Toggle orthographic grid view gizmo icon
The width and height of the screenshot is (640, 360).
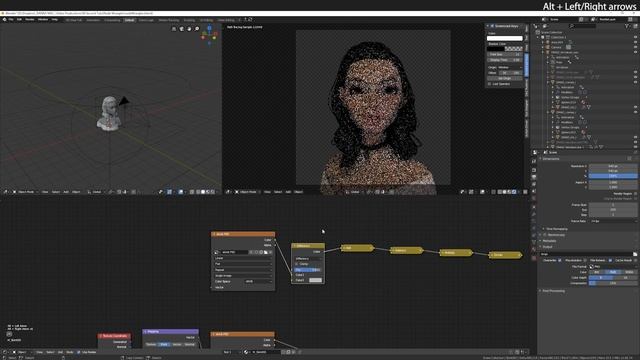pyautogui.click(x=174, y=29)
